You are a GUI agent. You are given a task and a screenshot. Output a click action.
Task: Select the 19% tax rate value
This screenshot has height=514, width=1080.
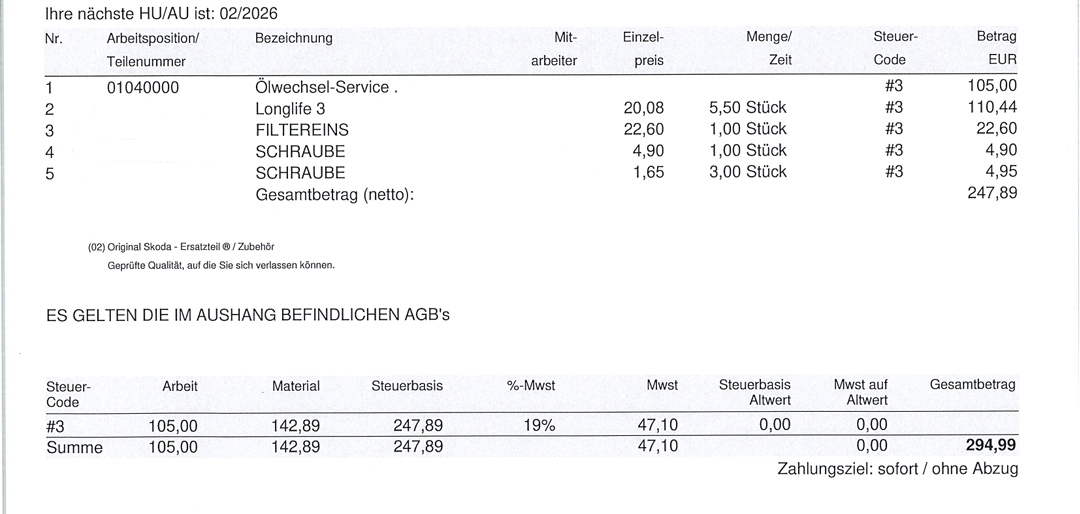tap(539, 425)
